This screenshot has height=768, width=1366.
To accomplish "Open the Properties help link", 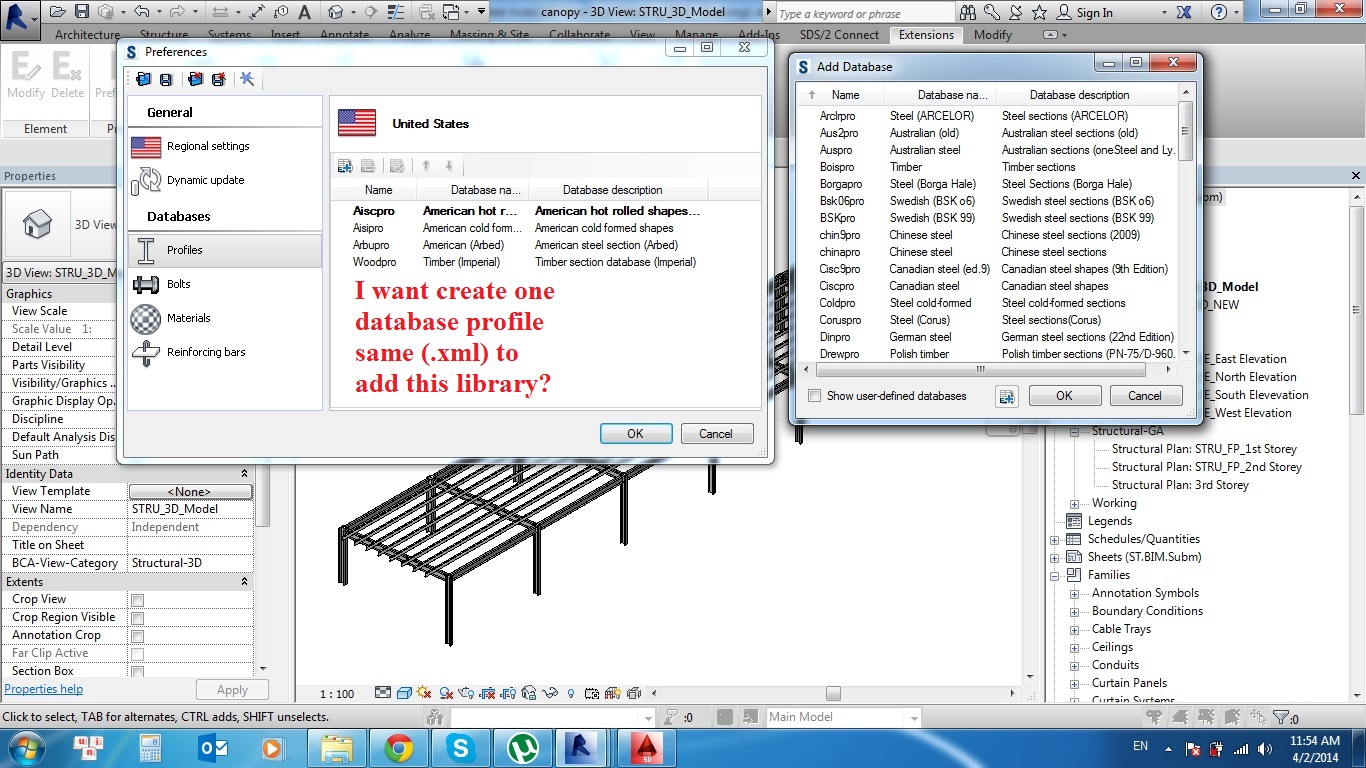I will [x=44, y=689].
